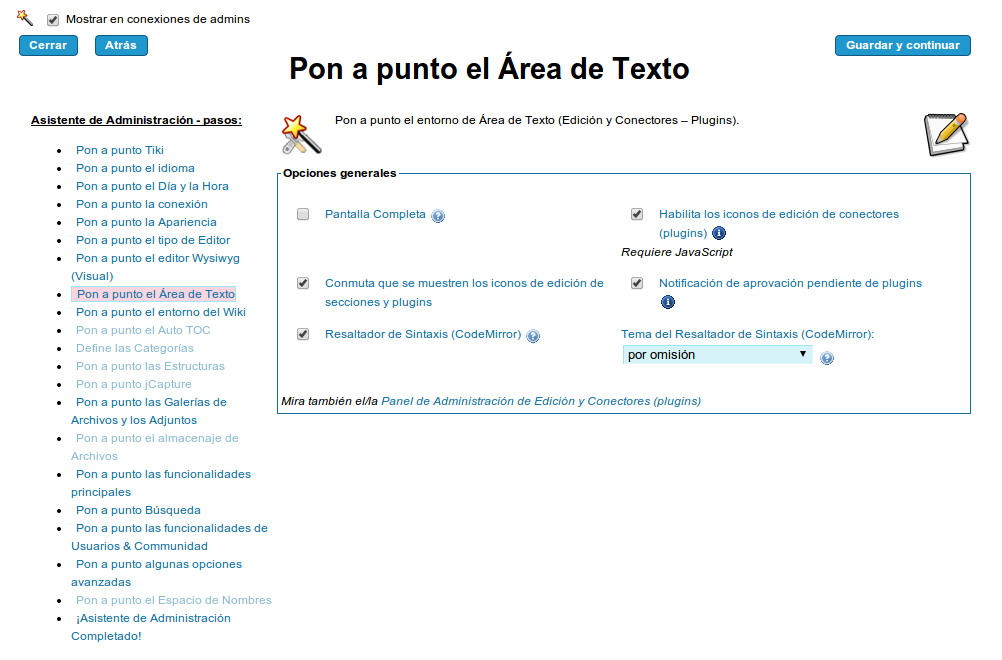Enable the Pantalla Completa checkbox
The width and height of the screenshot is (1002, 660).
tap(303, 214)
